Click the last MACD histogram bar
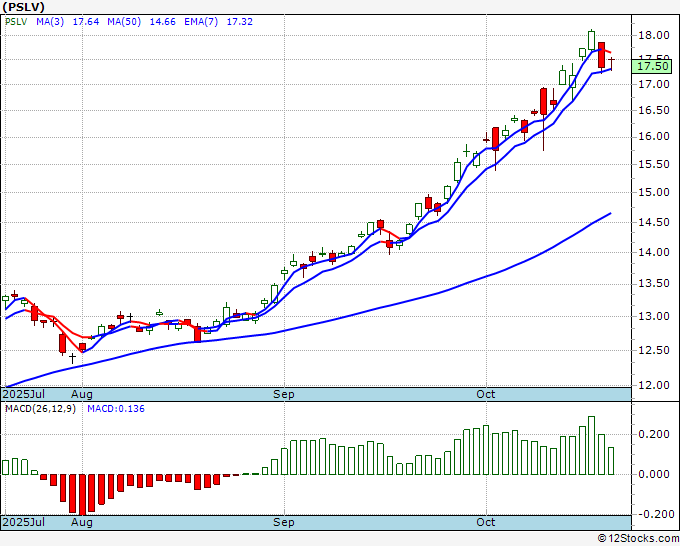 [x=611, y=461]
